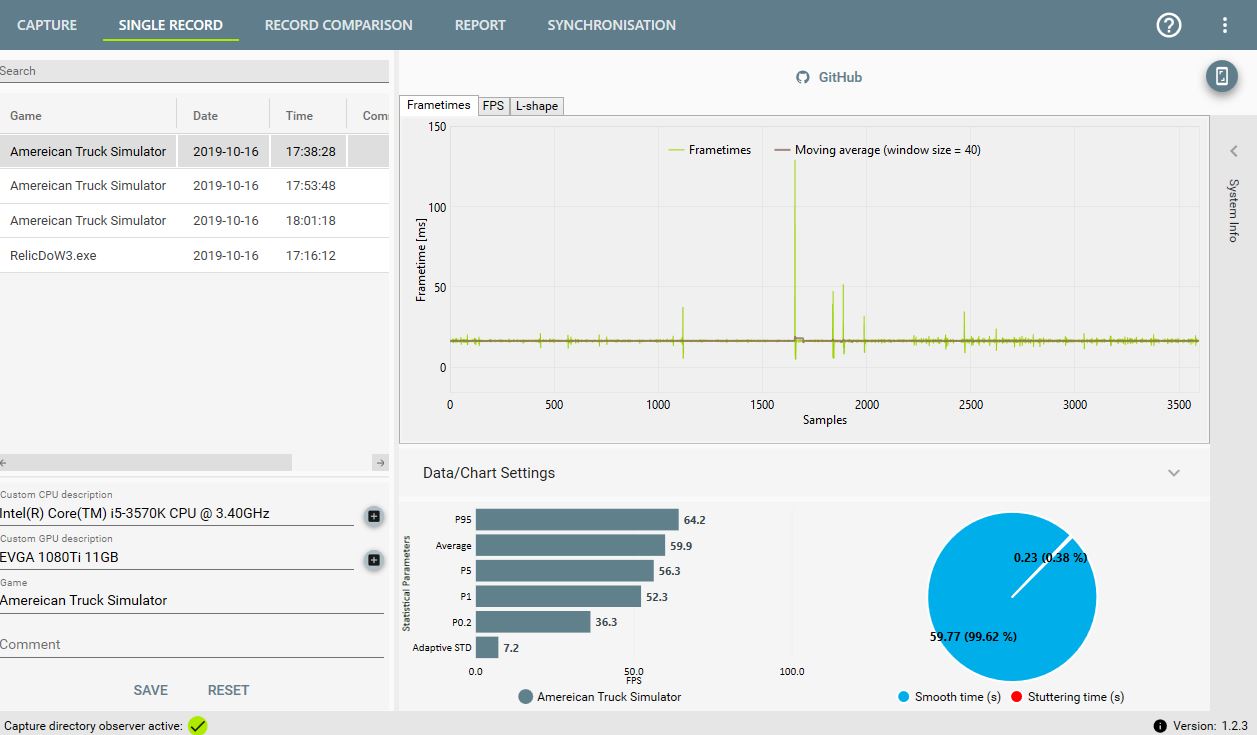
Task: Open the help question mark icon
Action: (x=1169, y=25)
